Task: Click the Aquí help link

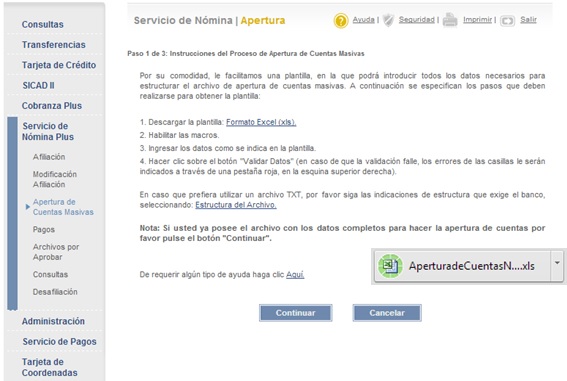Action: (295, 275)
